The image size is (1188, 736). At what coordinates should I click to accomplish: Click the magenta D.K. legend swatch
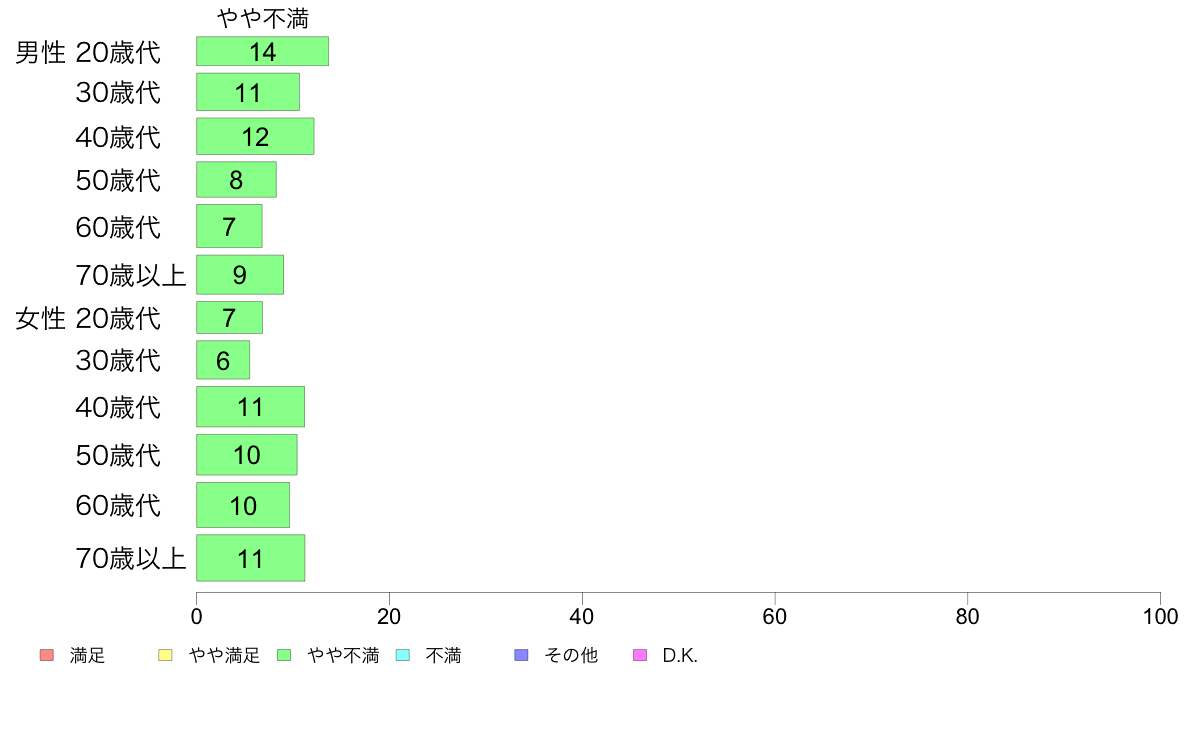(640, 655)
